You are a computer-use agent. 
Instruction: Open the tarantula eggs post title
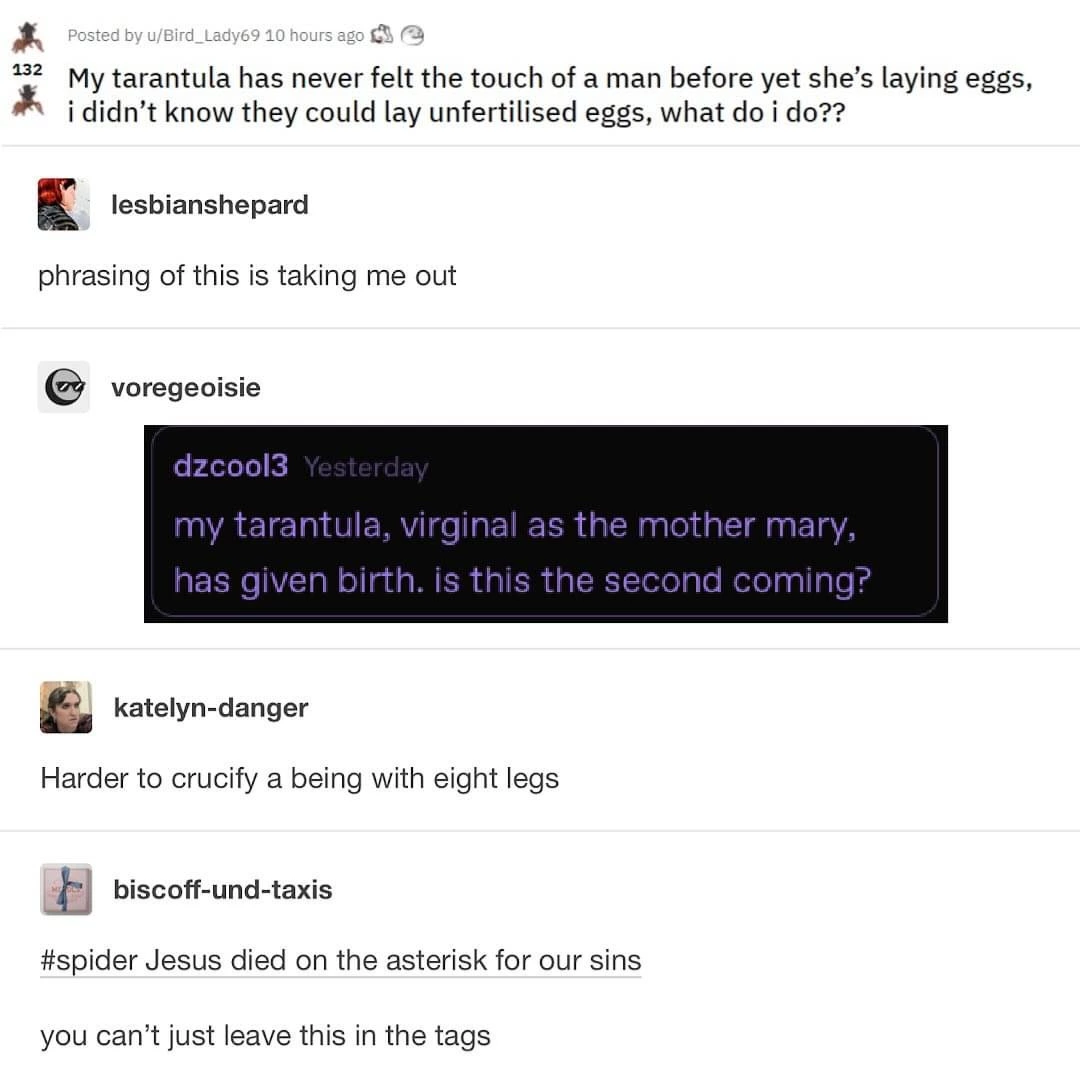coord(550,95)
